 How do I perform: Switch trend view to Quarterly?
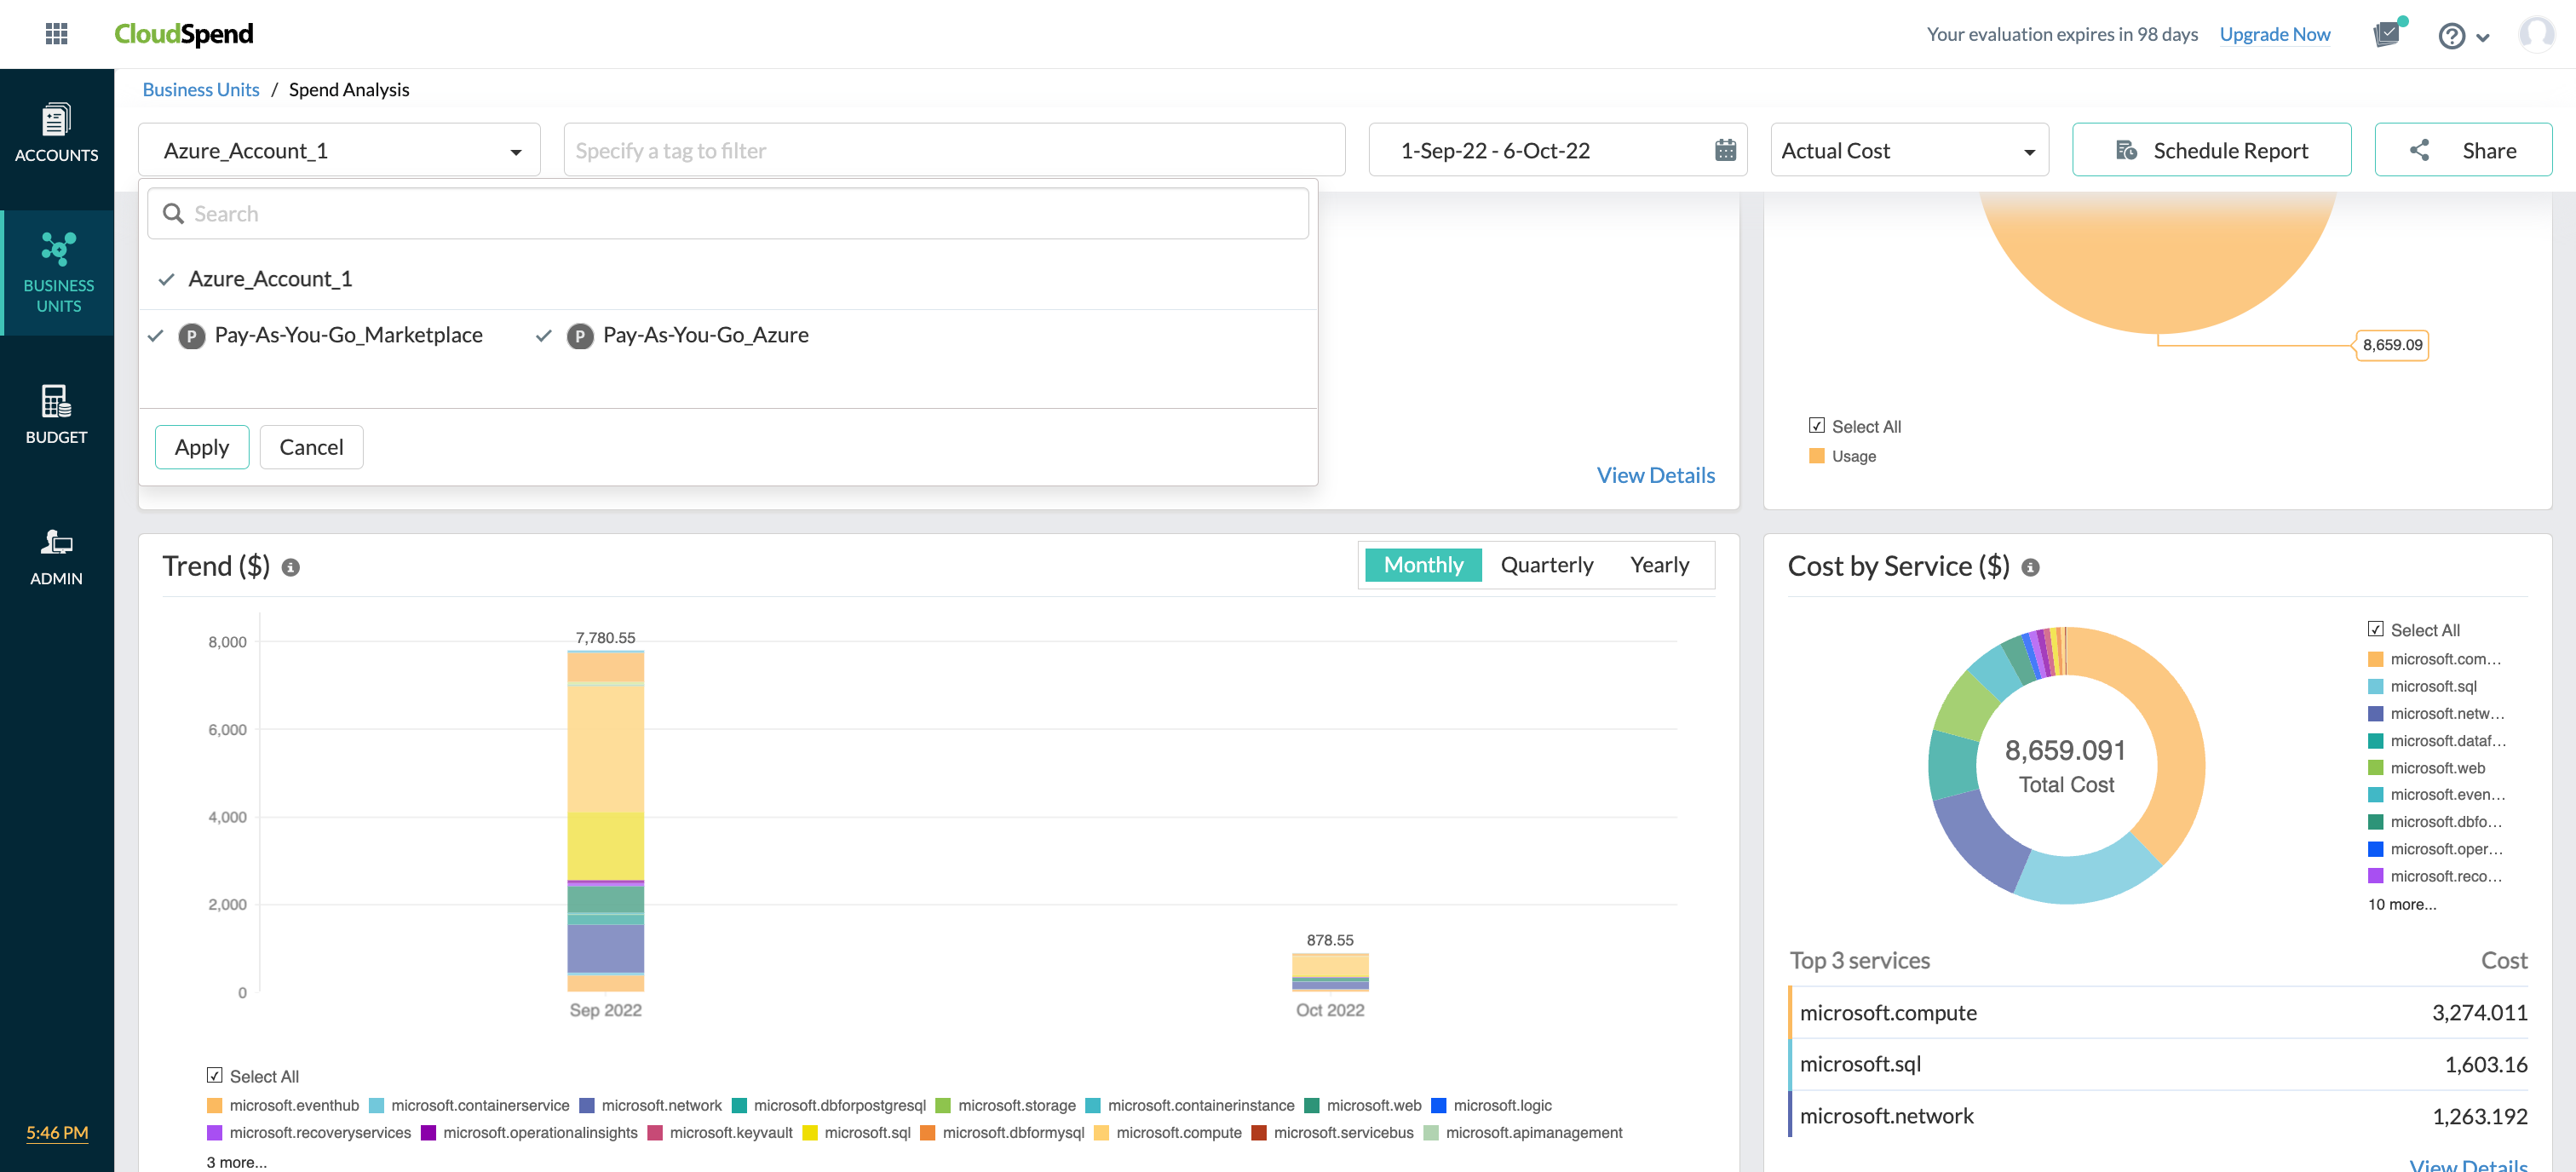[1546, 565]
